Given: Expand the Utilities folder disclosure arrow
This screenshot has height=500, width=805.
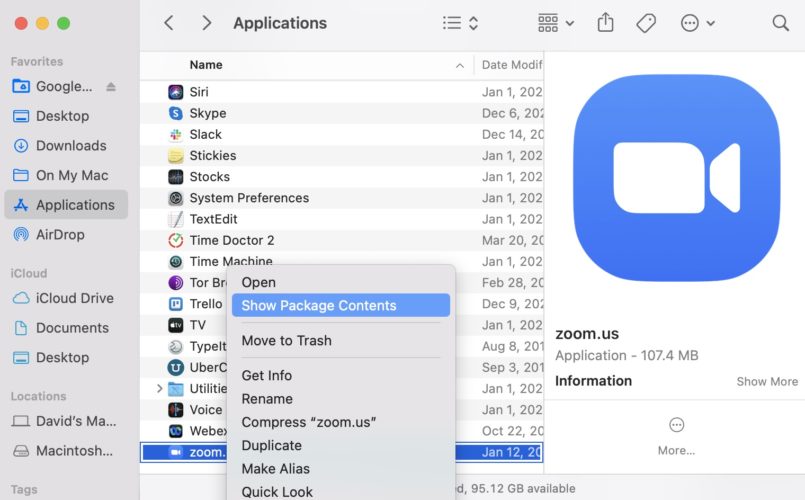Looking at the screenshot, I should pos(159,389).
